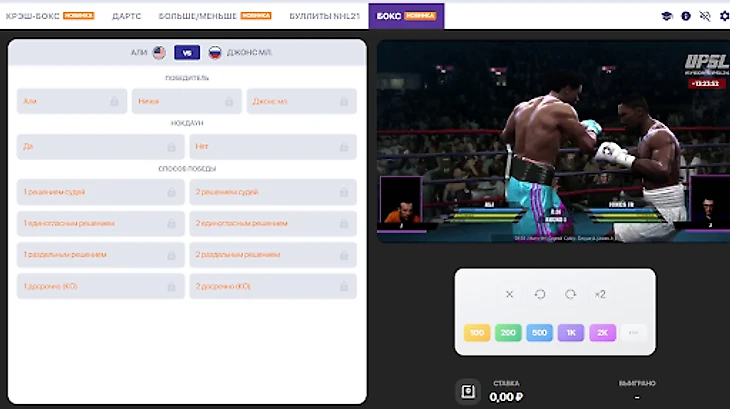Select 1 досрочно (КО) outcome
This screenshot has height=409, width=730.
point(101,286)
